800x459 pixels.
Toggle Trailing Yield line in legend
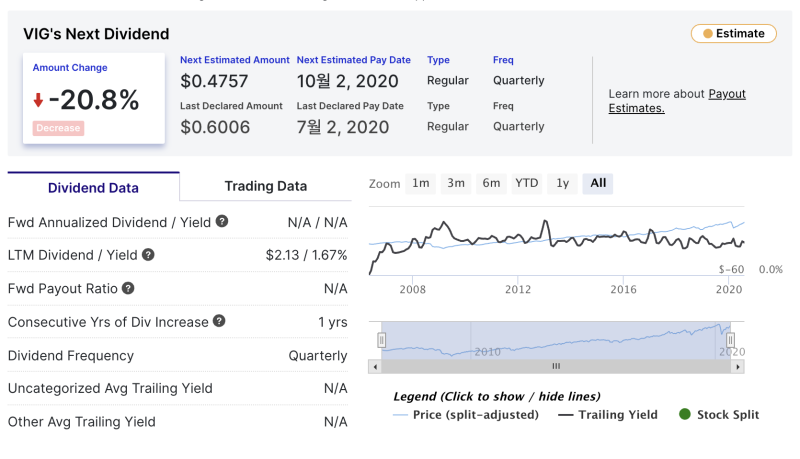point(608,415)
